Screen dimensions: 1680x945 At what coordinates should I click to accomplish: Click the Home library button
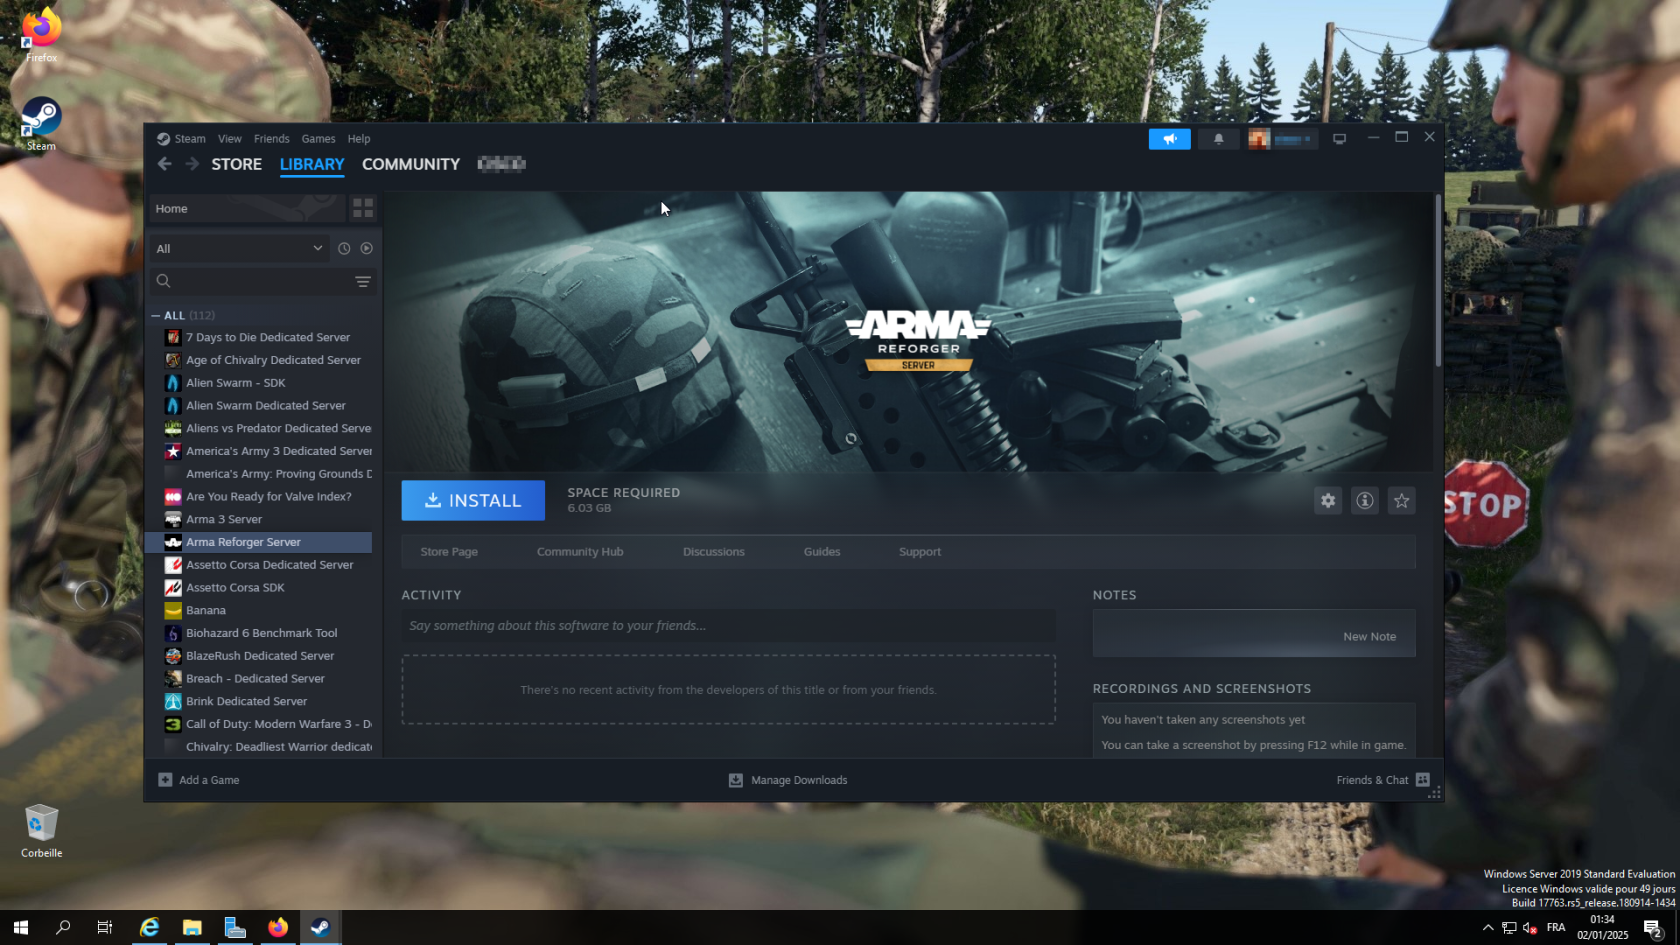247,208
